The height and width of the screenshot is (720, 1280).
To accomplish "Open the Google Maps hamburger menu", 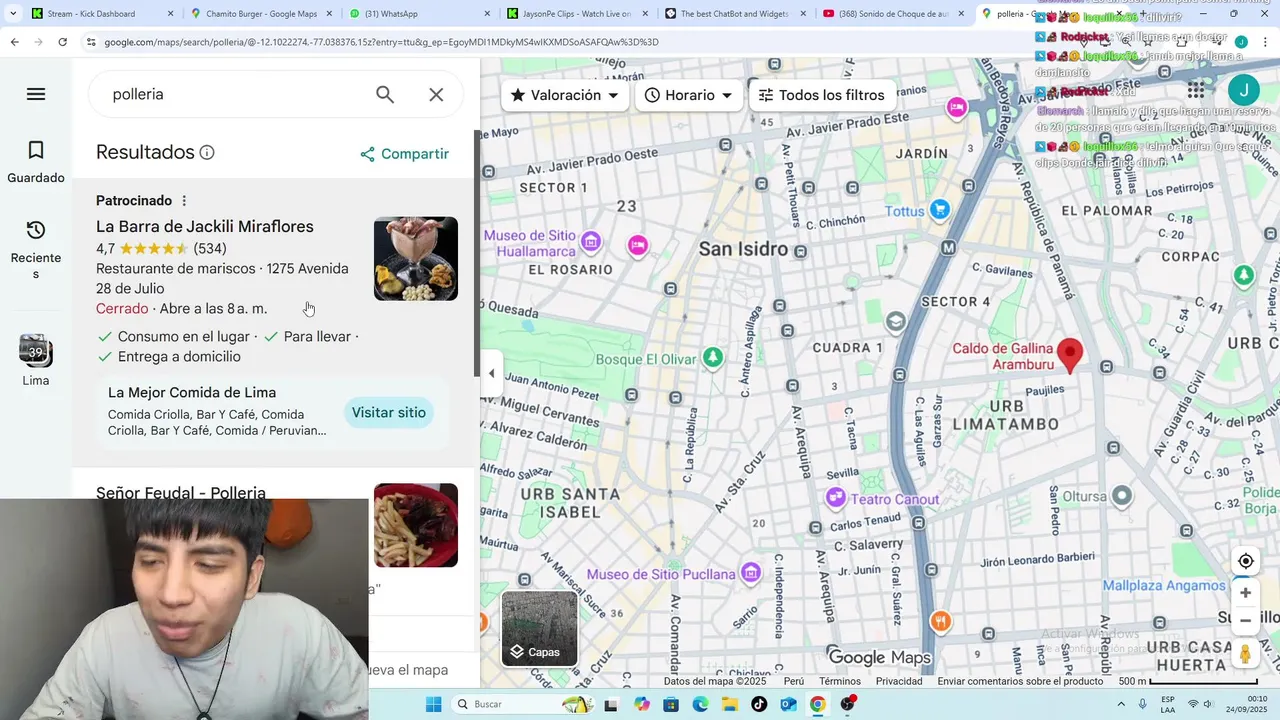I will (36, 94).
